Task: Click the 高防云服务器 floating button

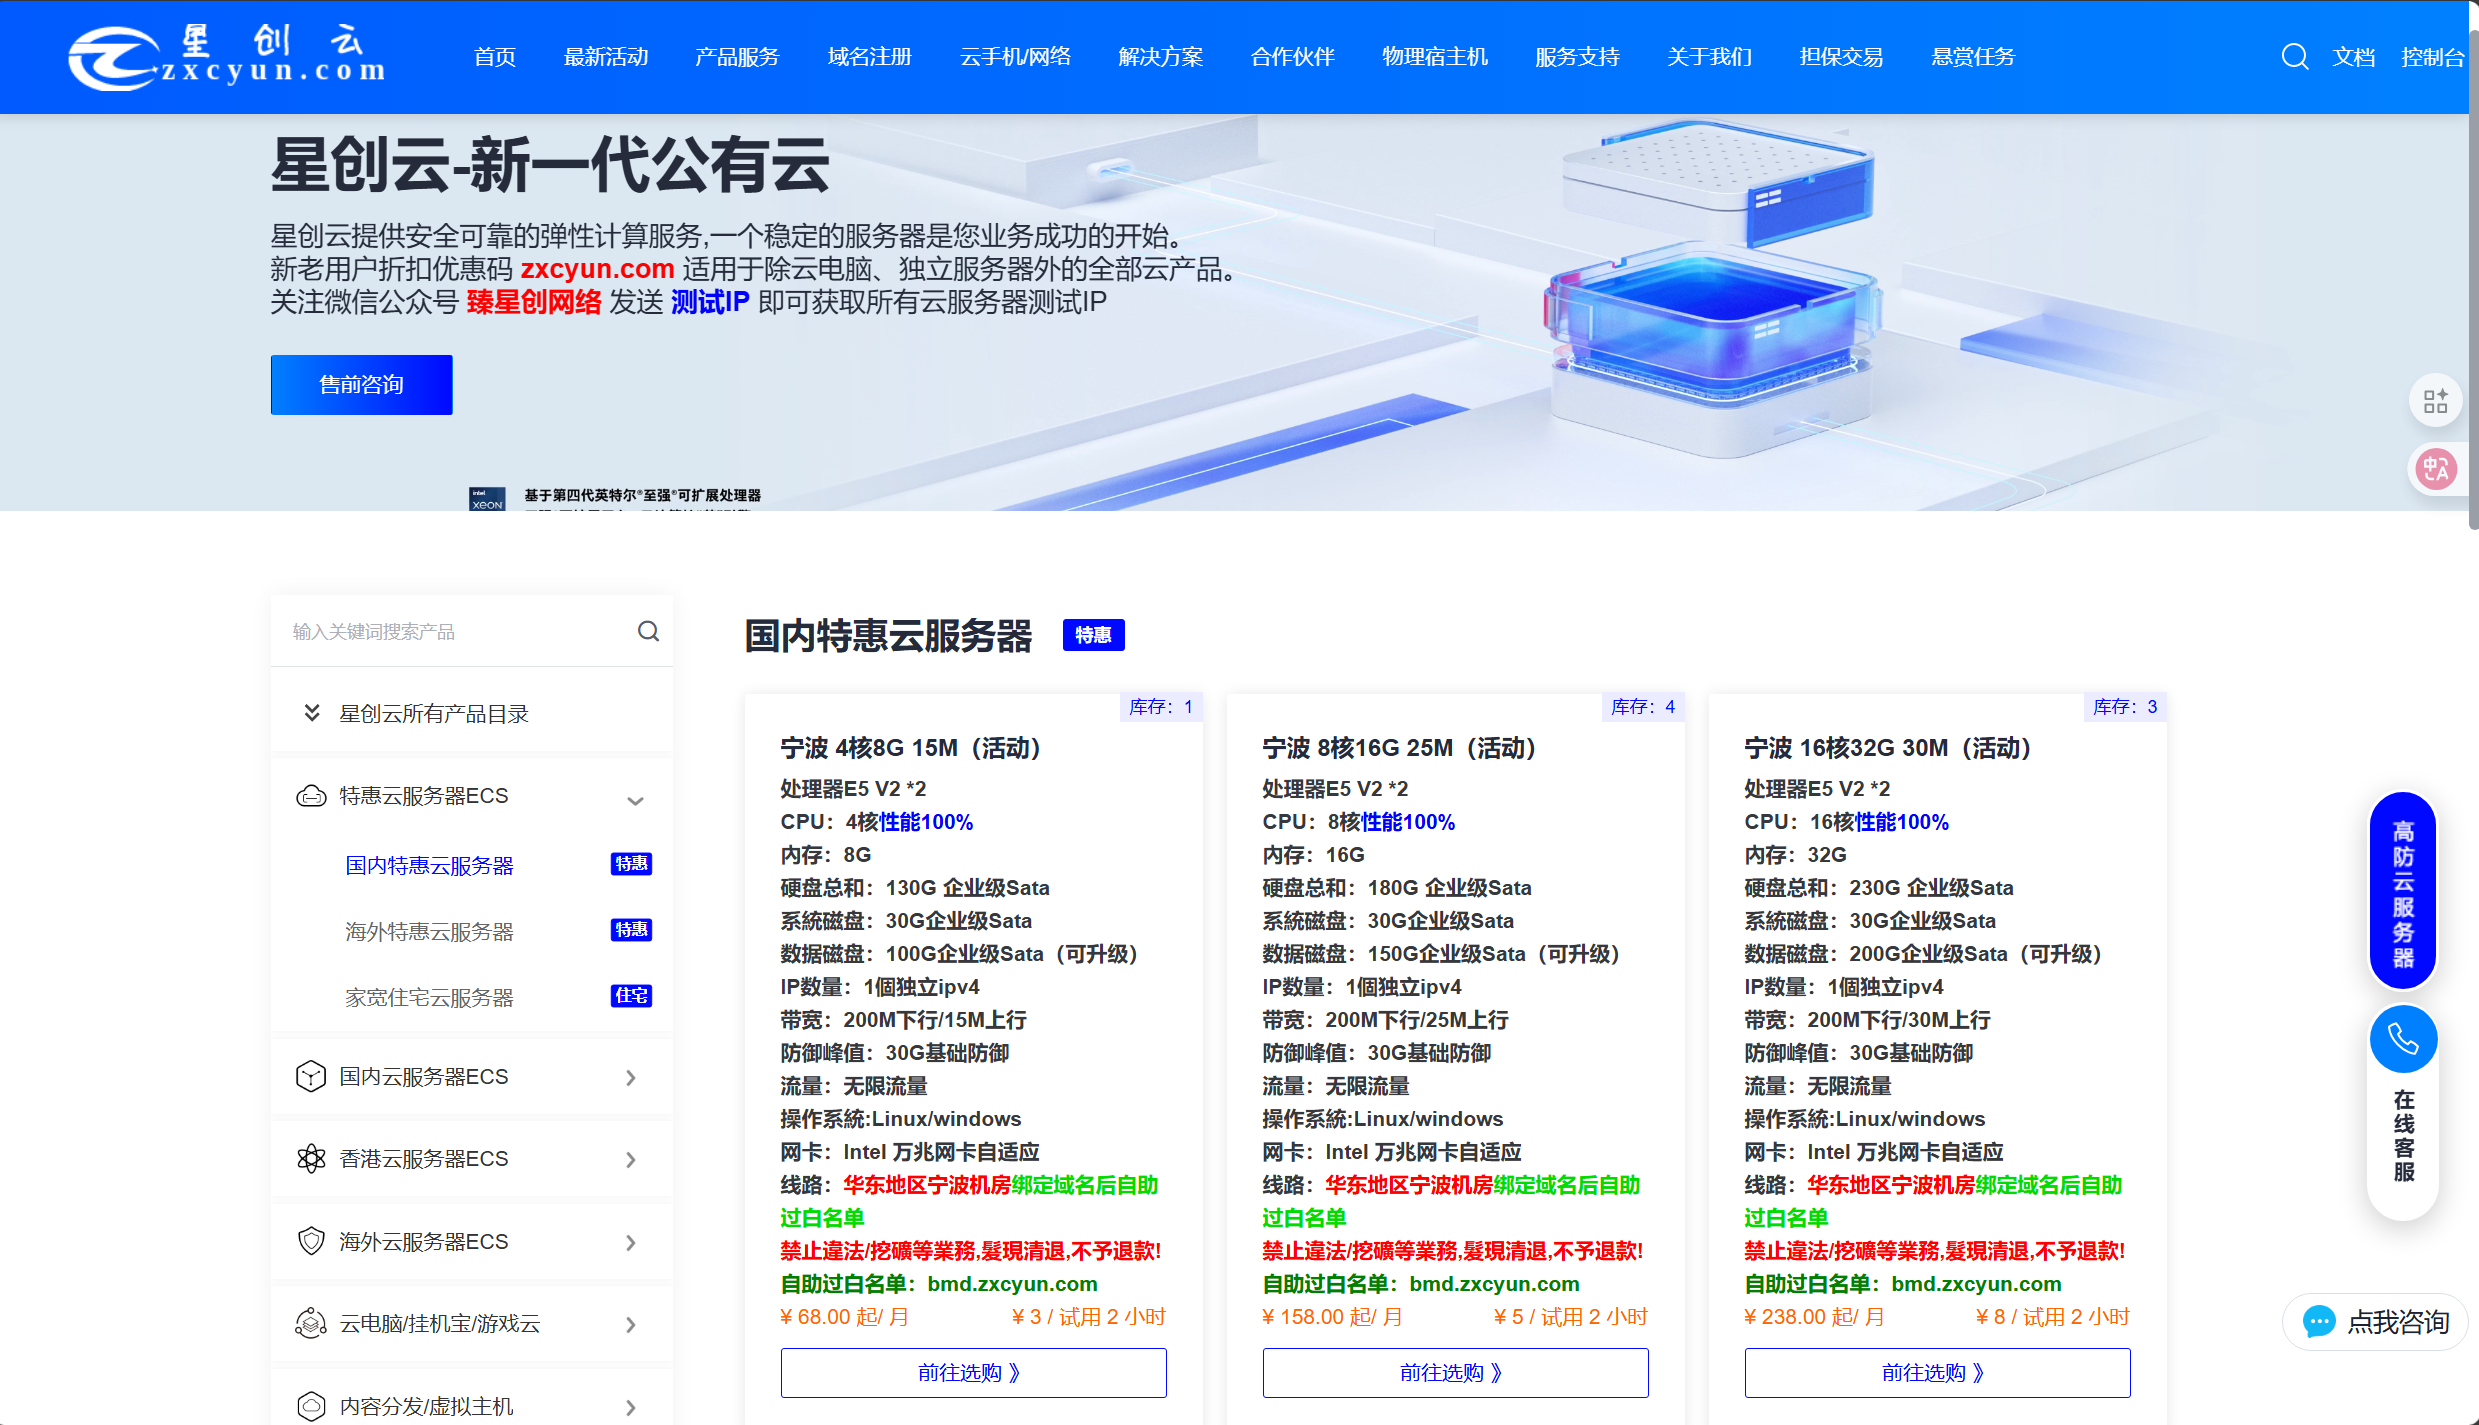Action: tap(2403, 890)
